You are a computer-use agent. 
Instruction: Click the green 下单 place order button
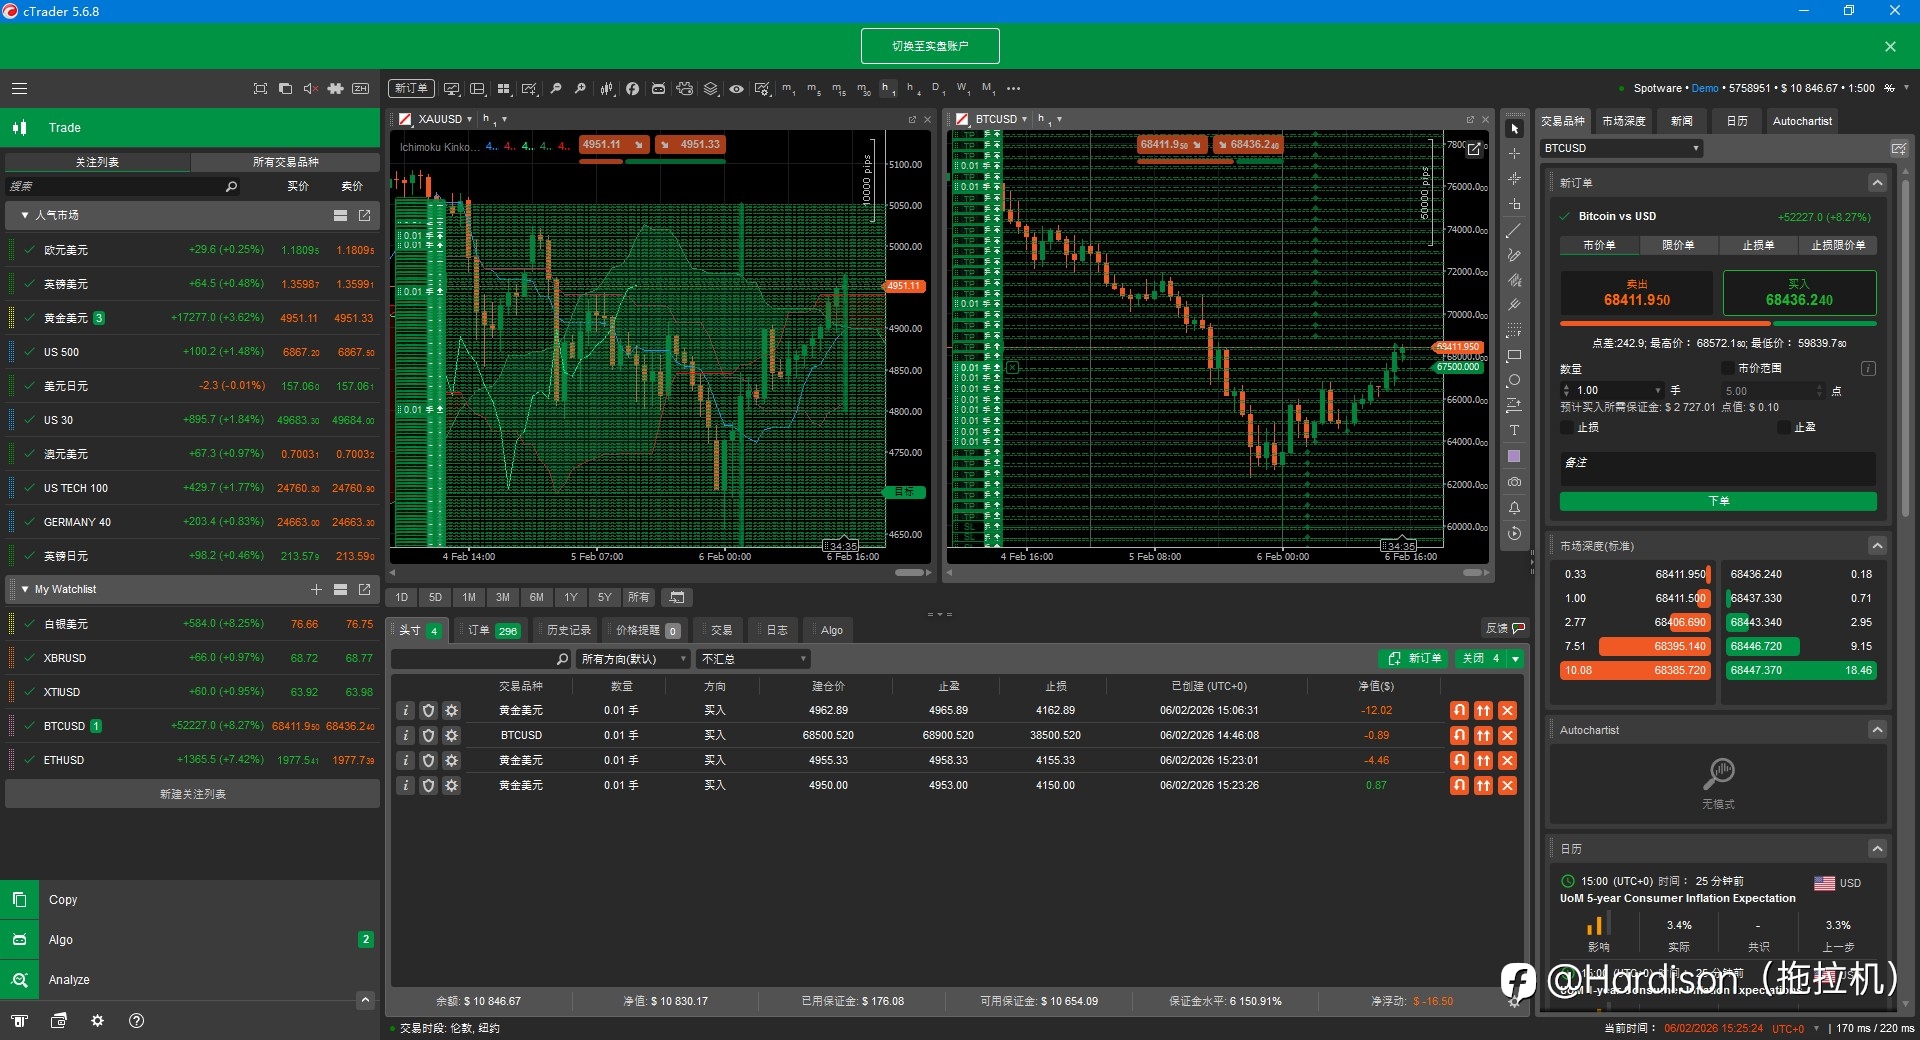(x=1718, y=501)
